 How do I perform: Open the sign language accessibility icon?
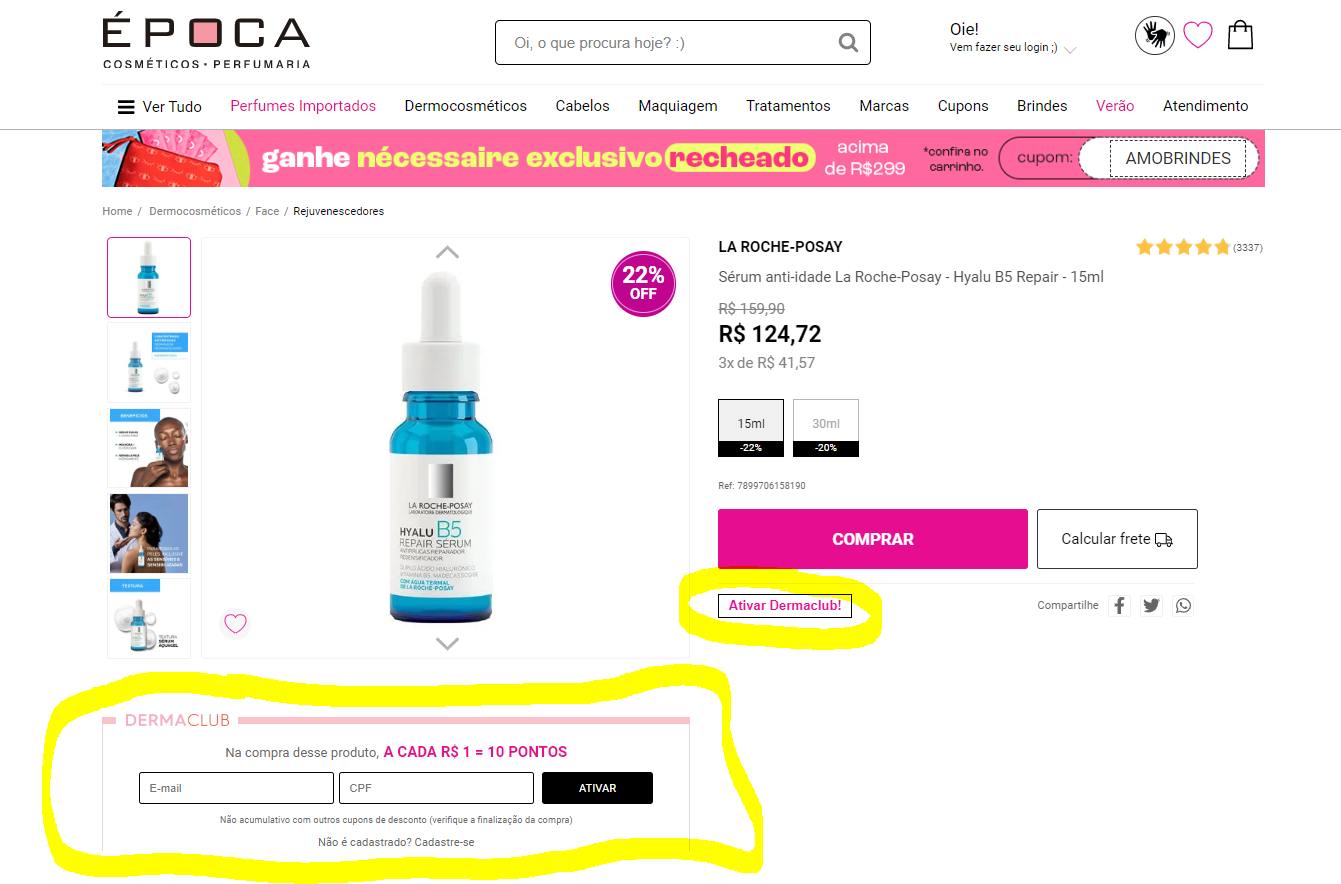point(1155,35)
